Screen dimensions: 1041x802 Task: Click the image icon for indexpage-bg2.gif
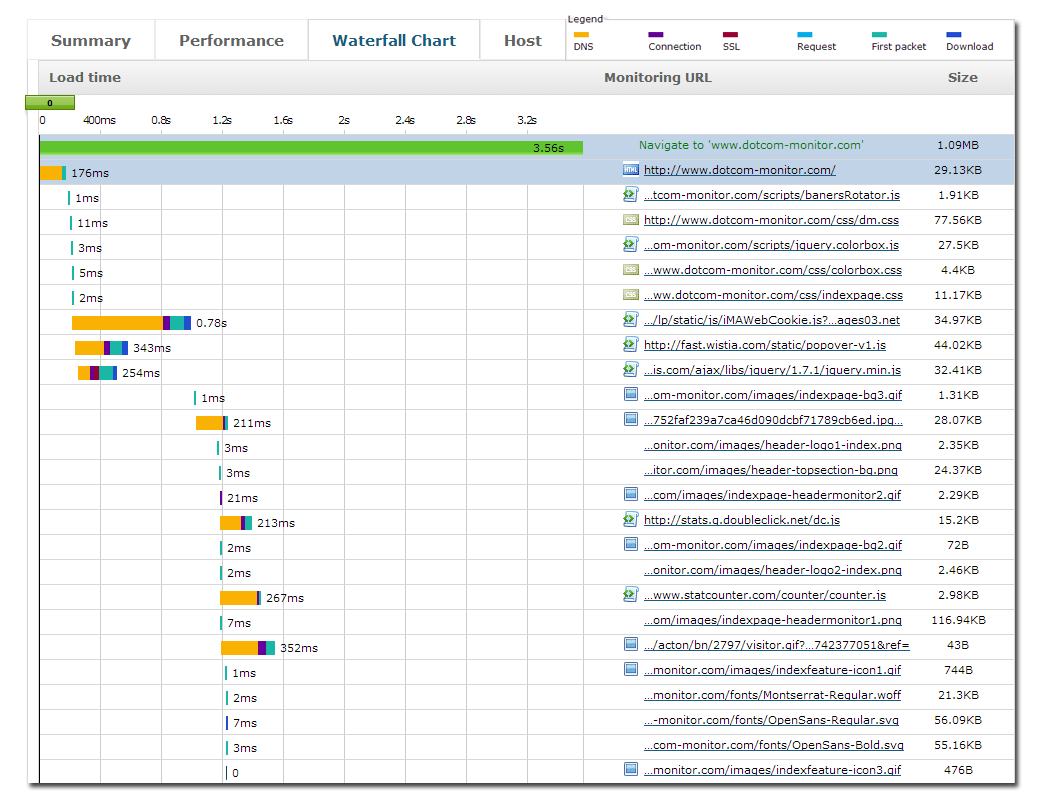coord(631,544)
